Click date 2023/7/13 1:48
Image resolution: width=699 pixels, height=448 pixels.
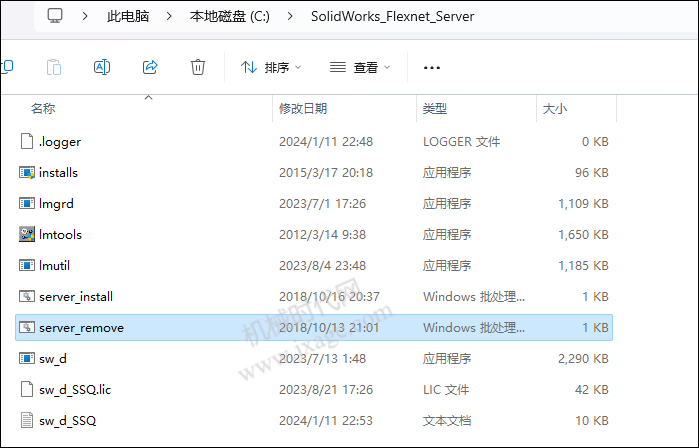[x=322, y=358]
